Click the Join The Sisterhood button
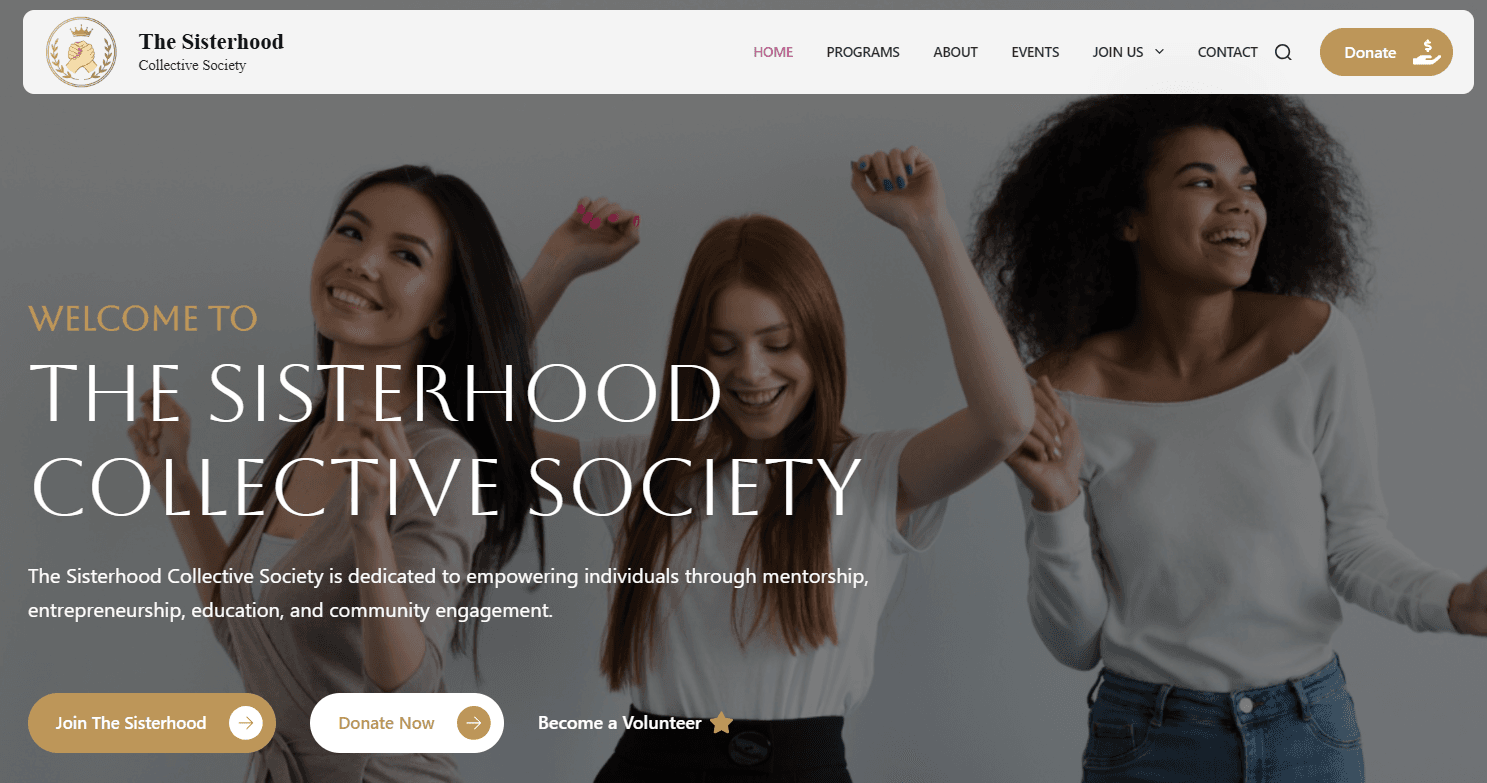Viewport: 1487px width, 783px height. pos(152,723)
